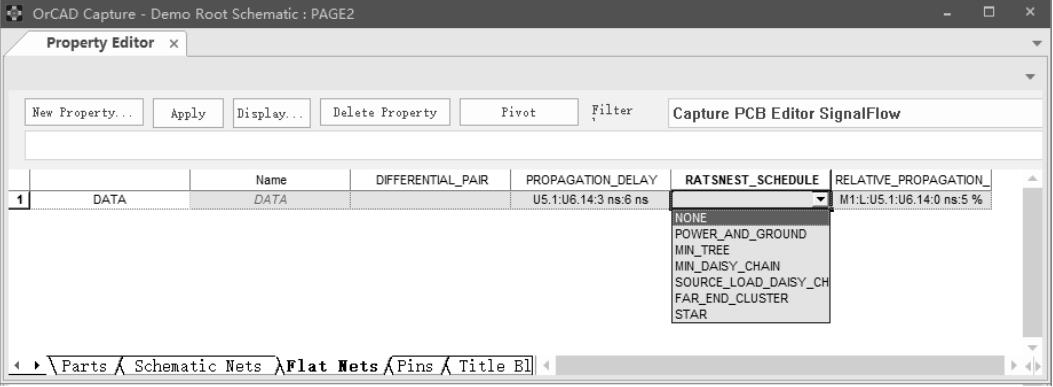Switch to the Schematic Nets tab

tap(197, 366)
